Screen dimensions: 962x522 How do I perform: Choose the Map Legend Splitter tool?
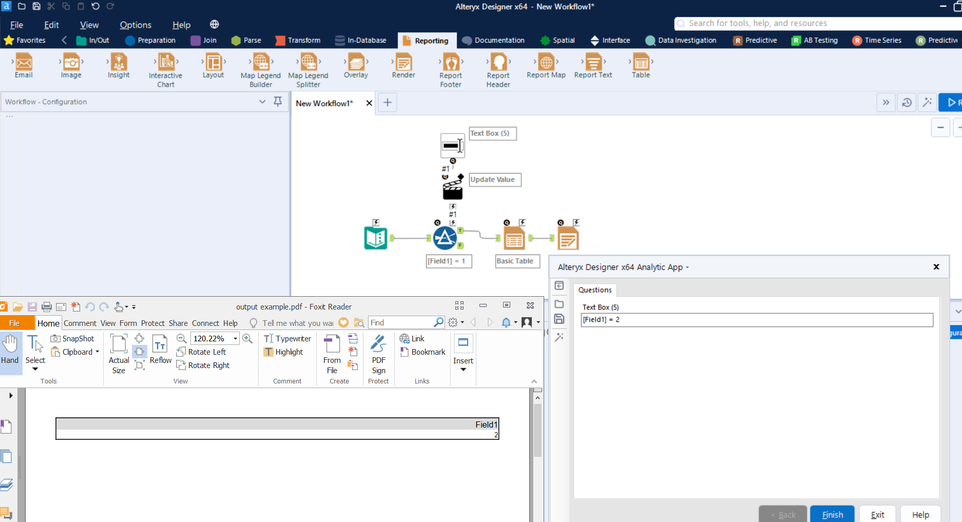(x=308, y=70)
